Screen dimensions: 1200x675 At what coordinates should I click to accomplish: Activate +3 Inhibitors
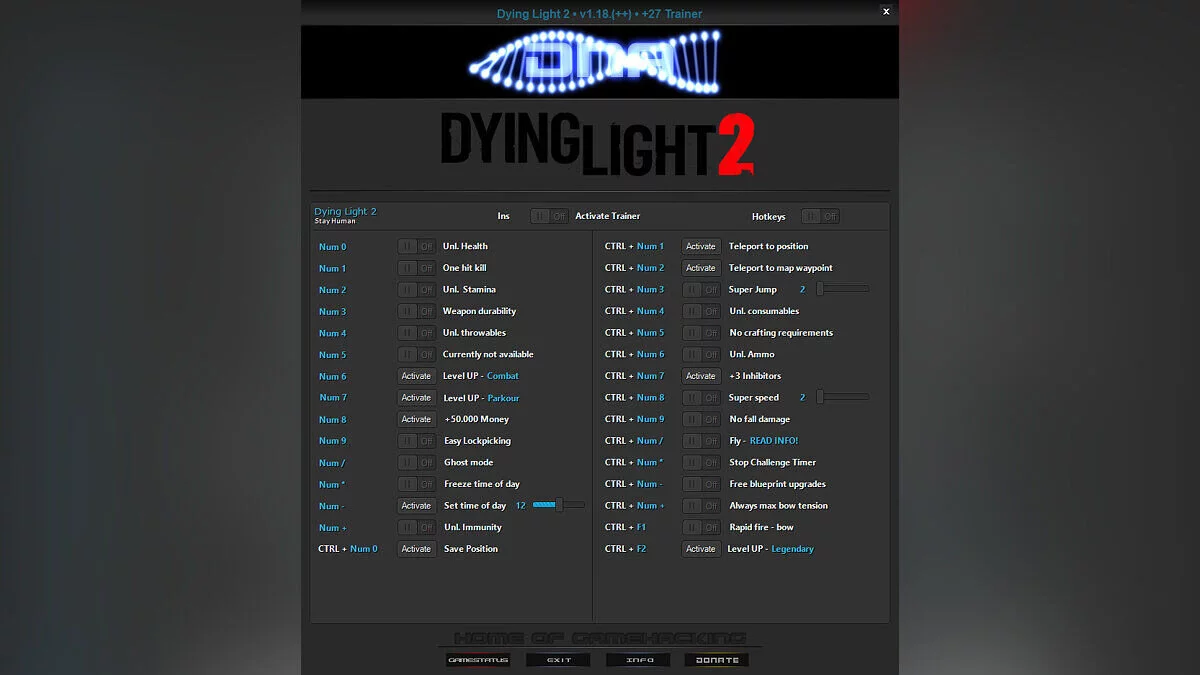point(701,376)
